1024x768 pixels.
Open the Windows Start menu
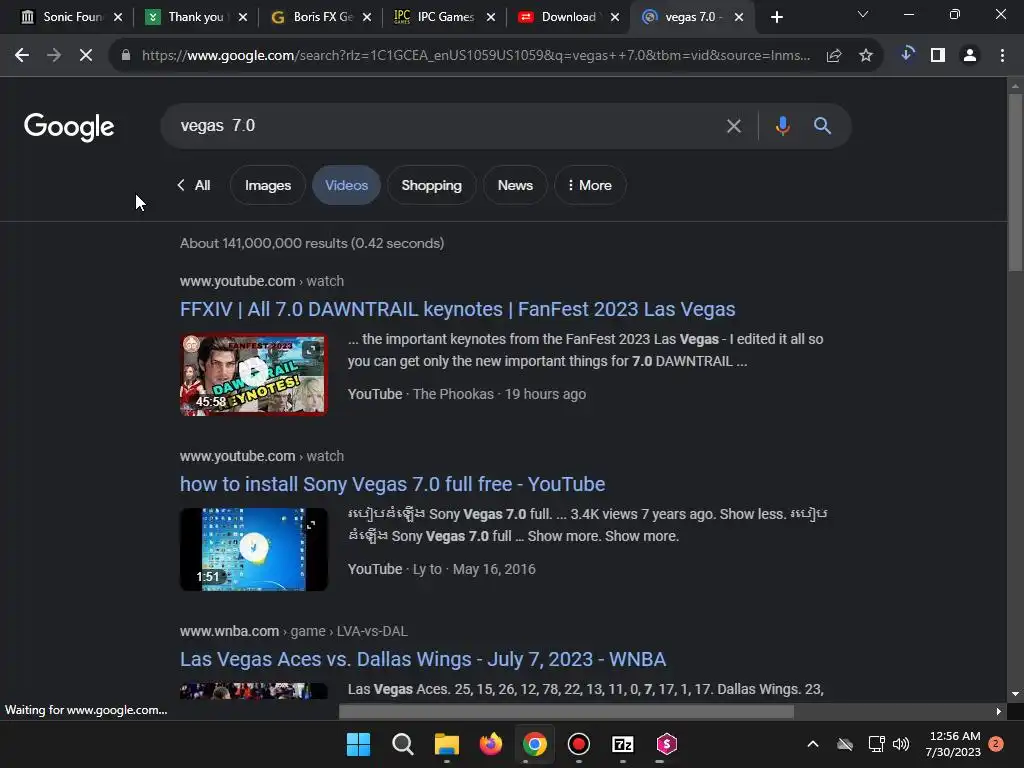pos(358,744)
